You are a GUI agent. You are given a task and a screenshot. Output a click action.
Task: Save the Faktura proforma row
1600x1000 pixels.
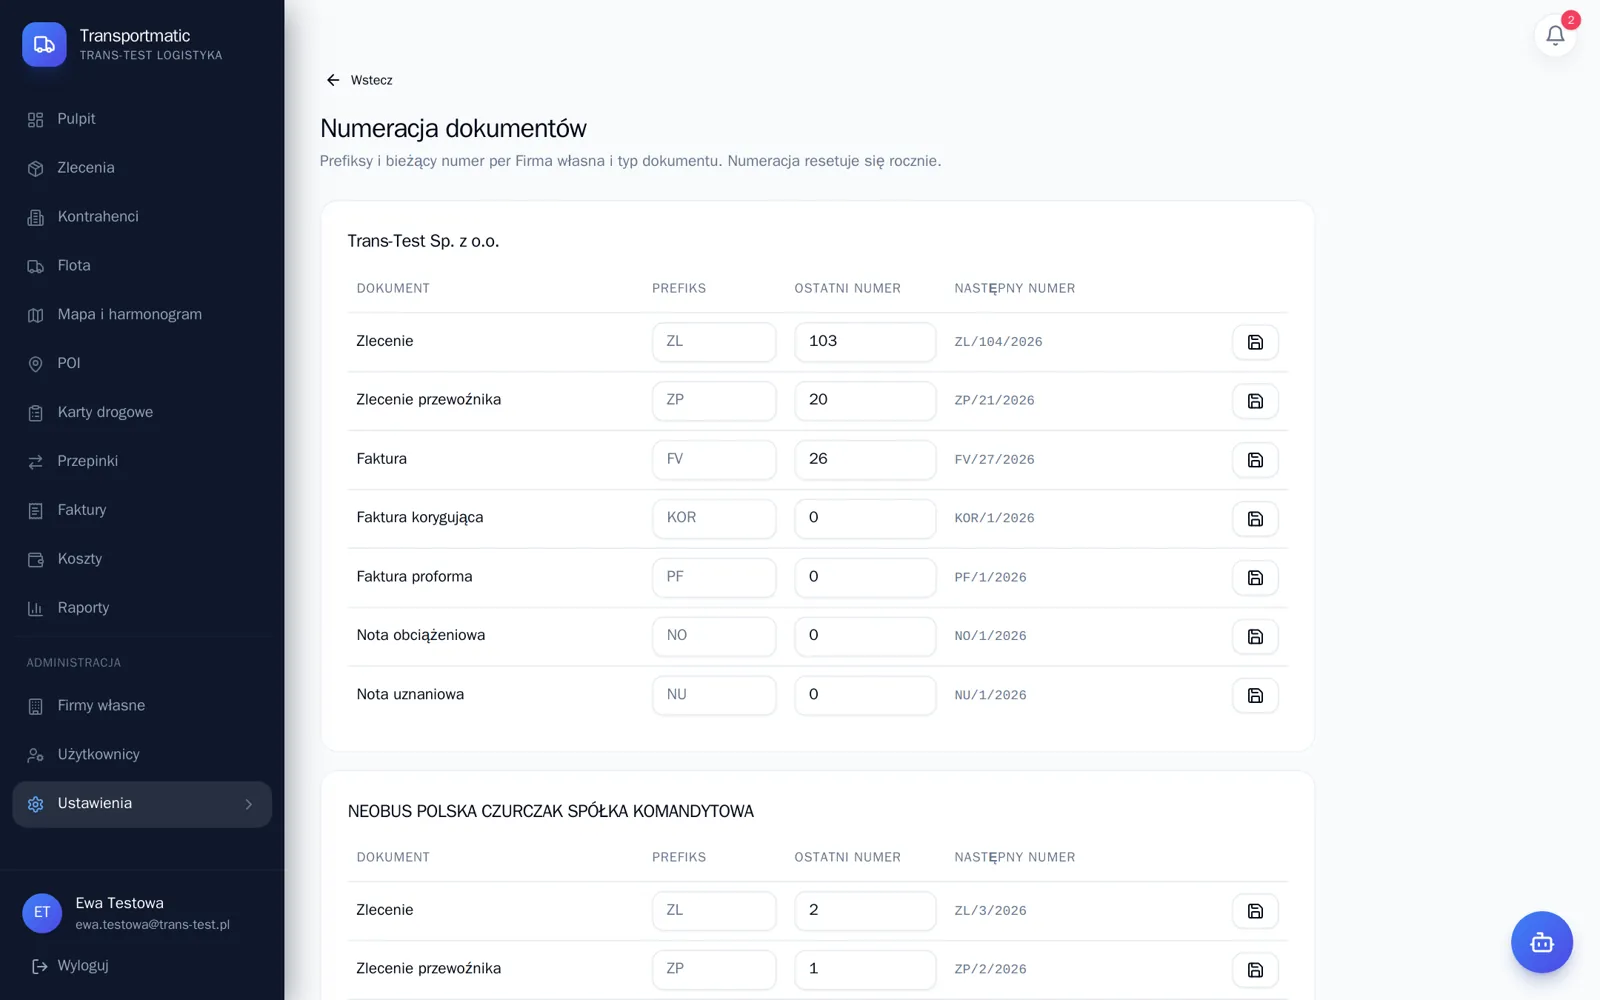coord(1255,578)
